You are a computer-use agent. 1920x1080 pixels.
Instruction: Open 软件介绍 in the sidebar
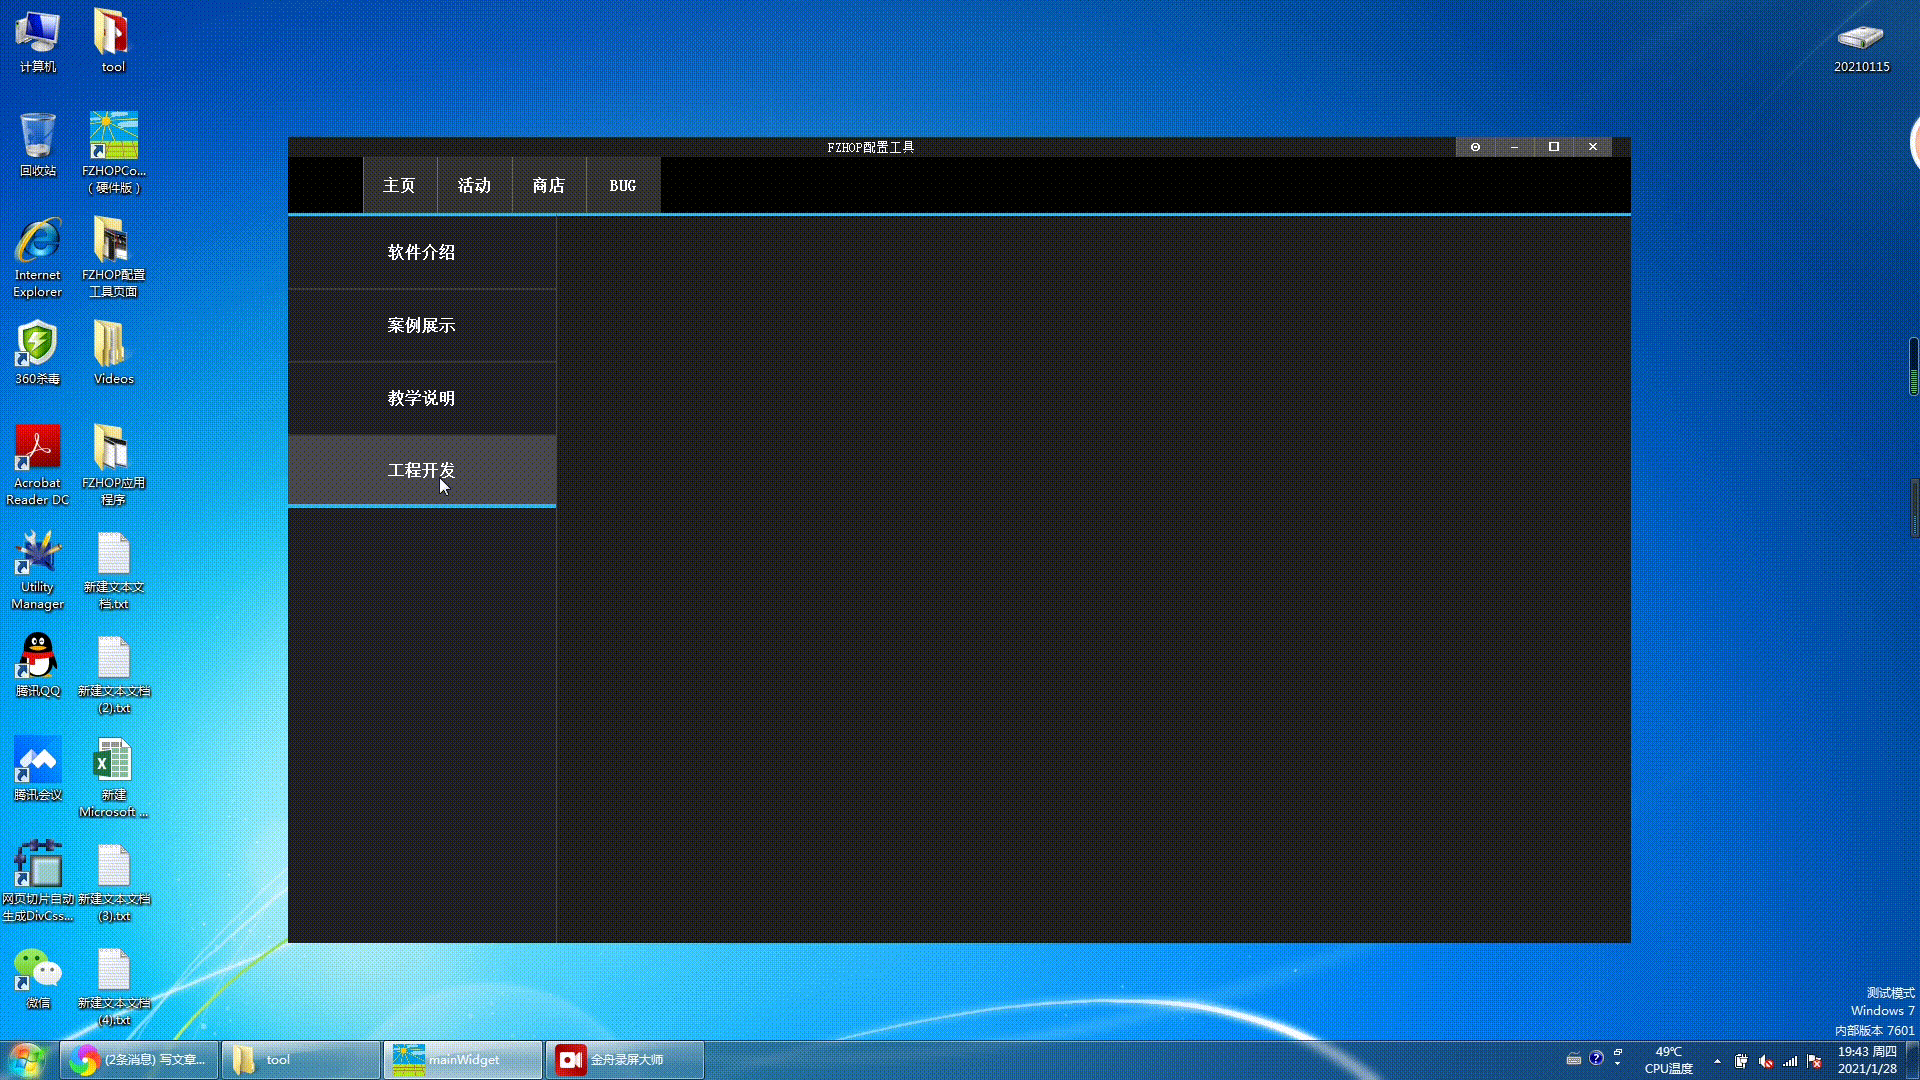coord(421,253)
